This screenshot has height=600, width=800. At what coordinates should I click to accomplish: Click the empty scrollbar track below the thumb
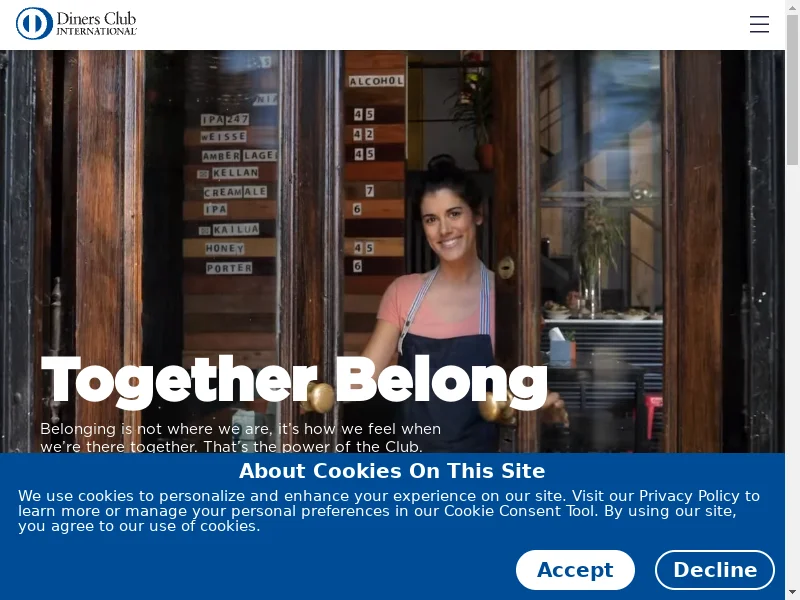[x=792, y=375]
